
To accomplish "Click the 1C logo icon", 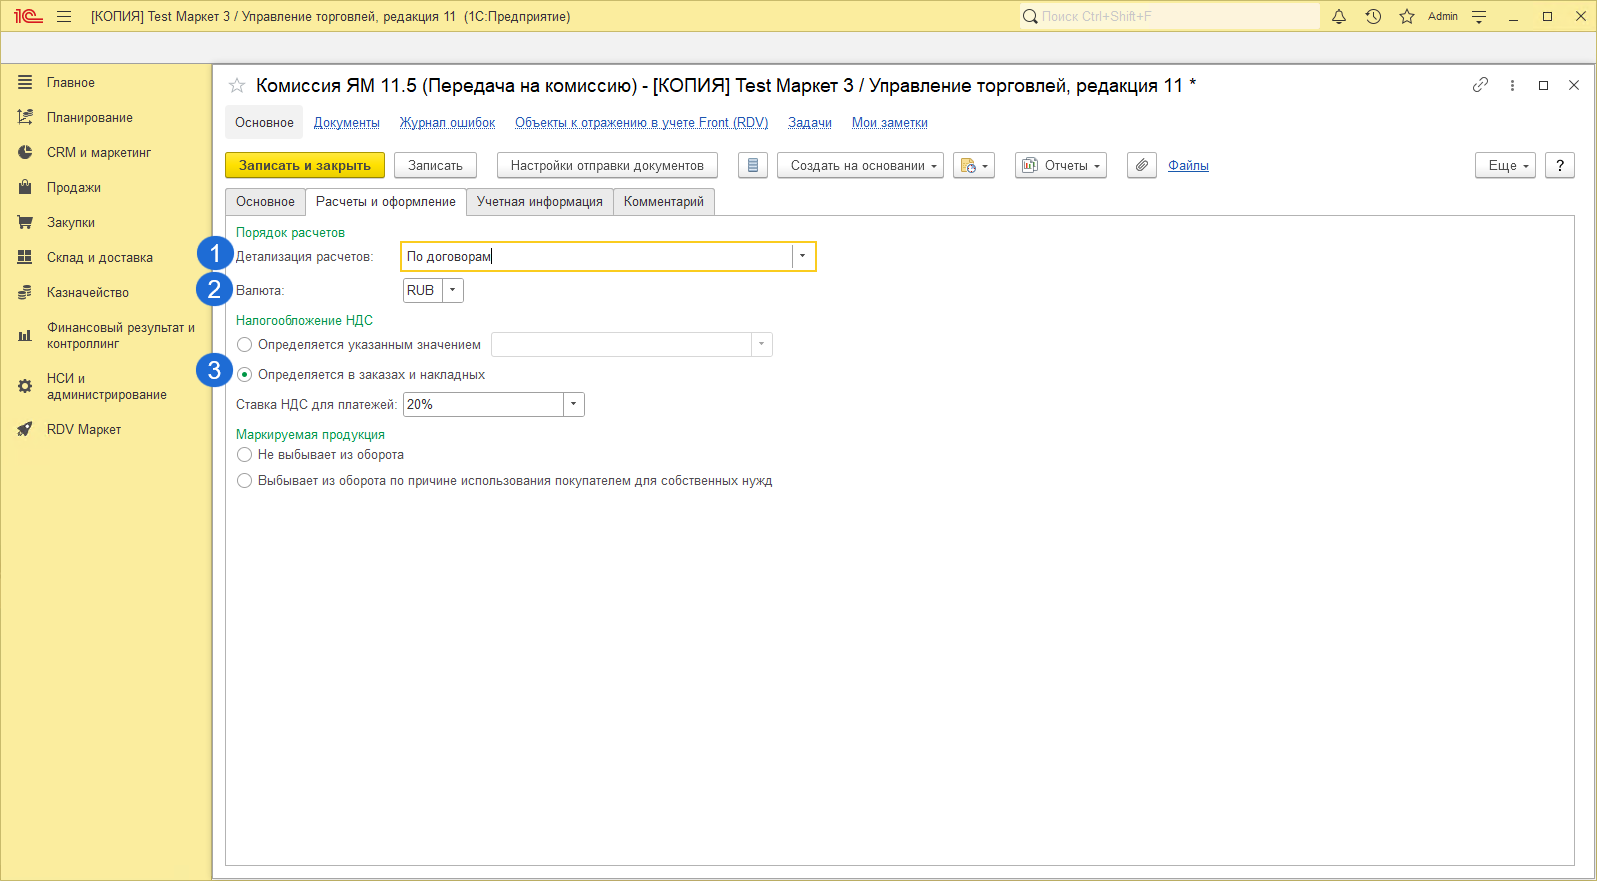I will pos(28,16).
